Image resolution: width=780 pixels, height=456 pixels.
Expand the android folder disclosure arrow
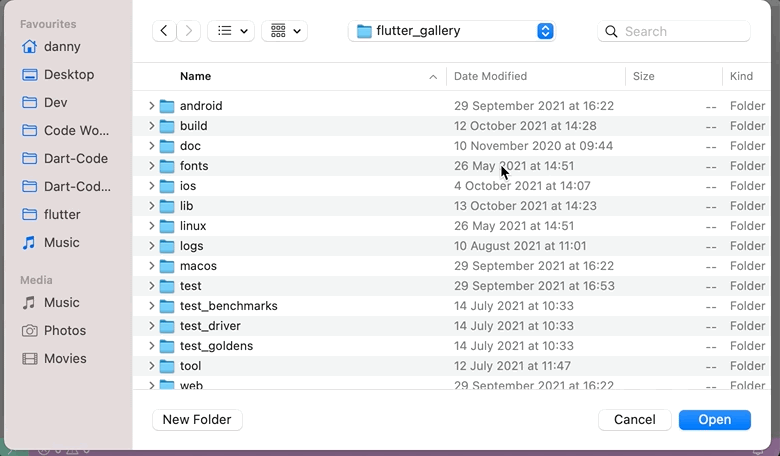click(x=151, y=105)
